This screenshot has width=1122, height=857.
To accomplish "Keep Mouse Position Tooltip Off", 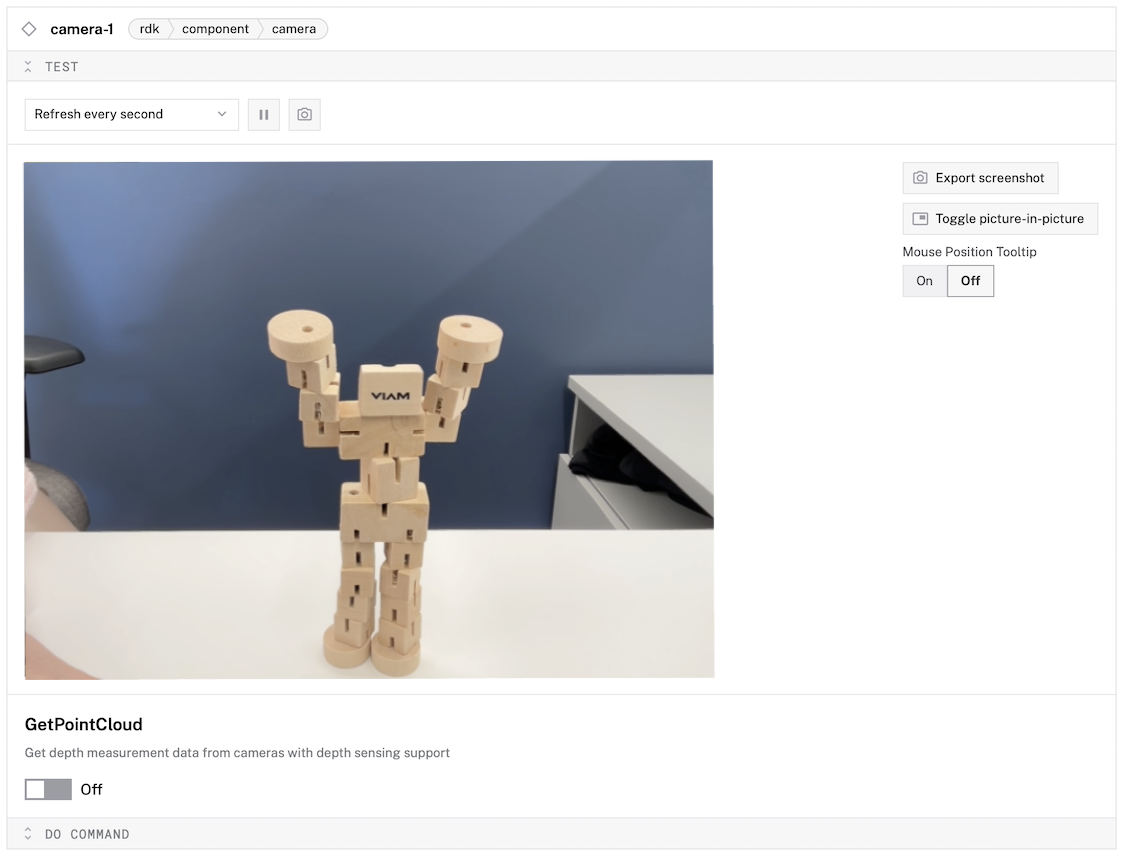I will click(x=970, y=281).
